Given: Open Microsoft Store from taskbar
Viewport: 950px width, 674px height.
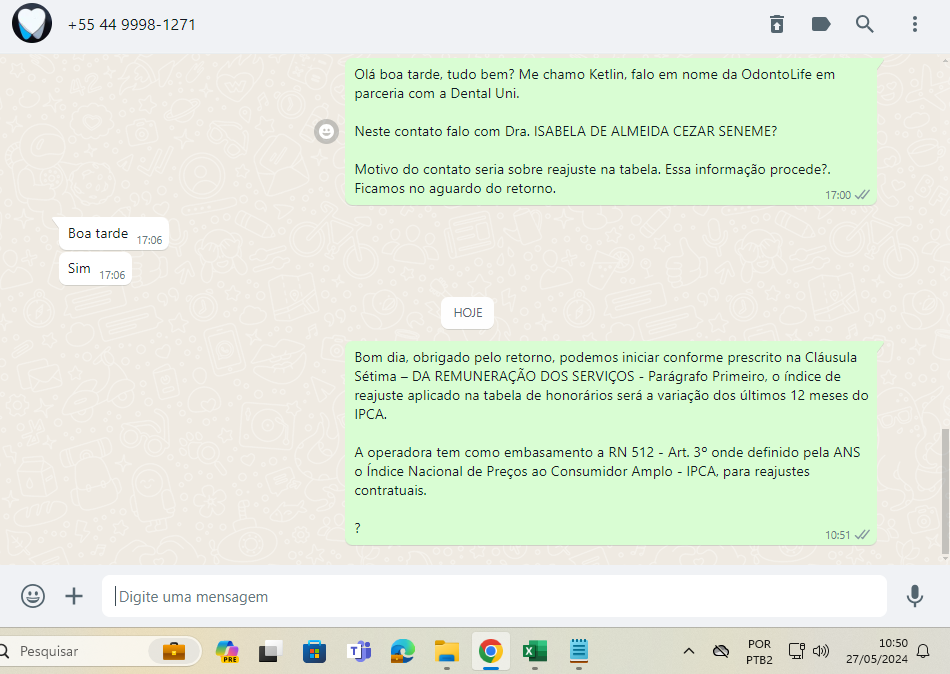Looking at the screenshot, I should click(x=314, y=651).
